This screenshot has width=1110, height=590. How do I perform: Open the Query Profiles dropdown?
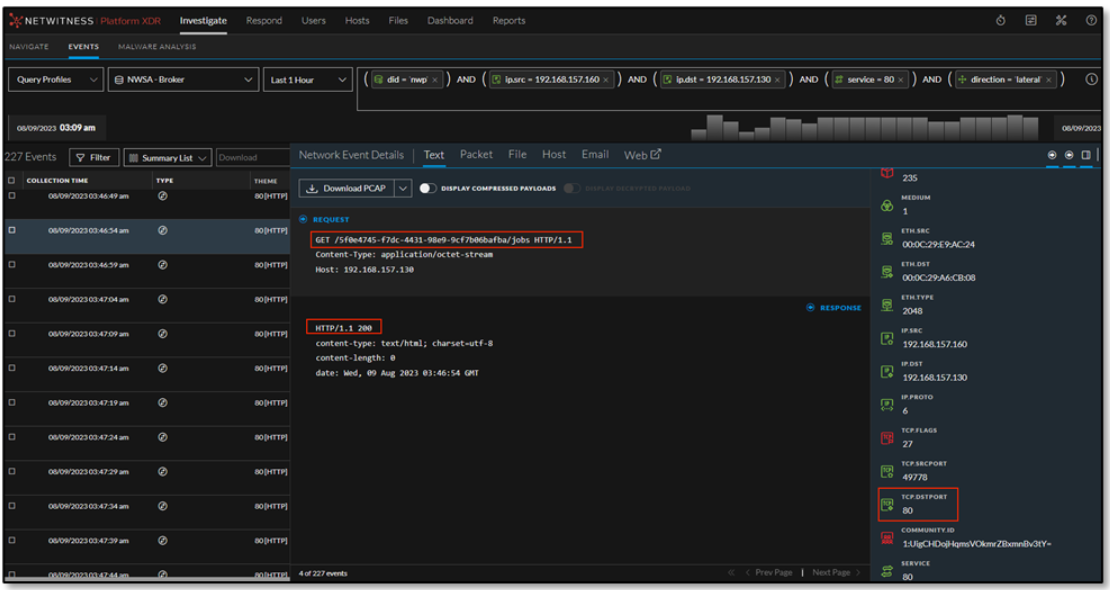coord(56,80)
